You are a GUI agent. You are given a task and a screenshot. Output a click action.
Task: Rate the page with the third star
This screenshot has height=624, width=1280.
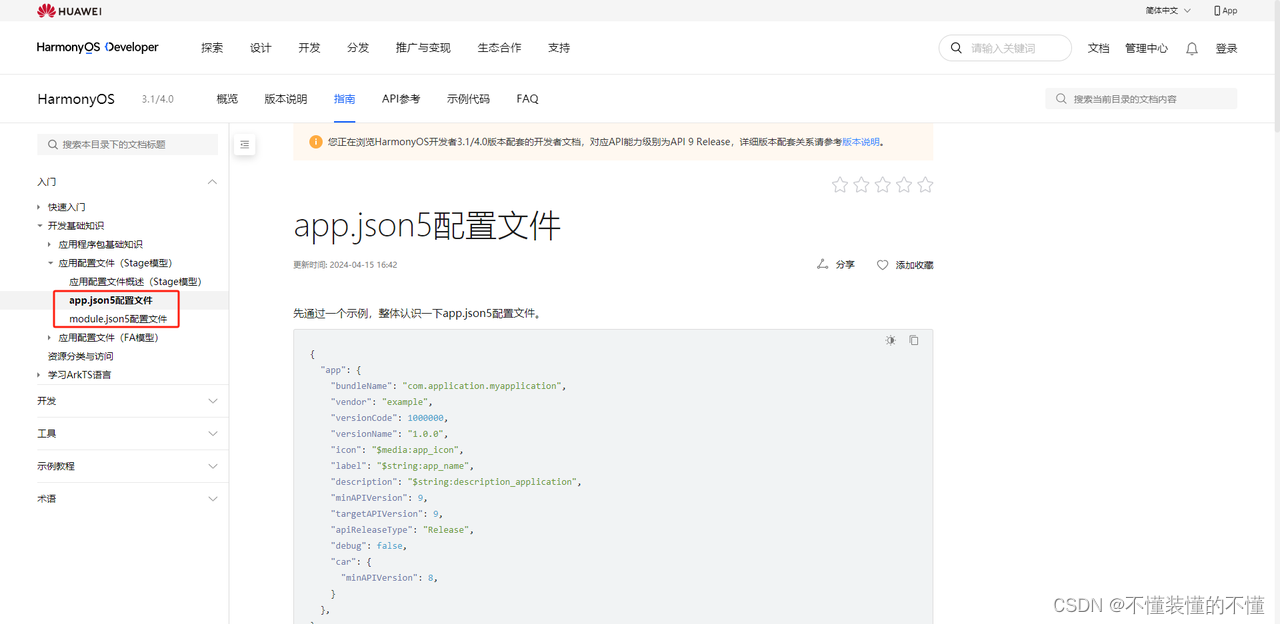coord(882,184)
